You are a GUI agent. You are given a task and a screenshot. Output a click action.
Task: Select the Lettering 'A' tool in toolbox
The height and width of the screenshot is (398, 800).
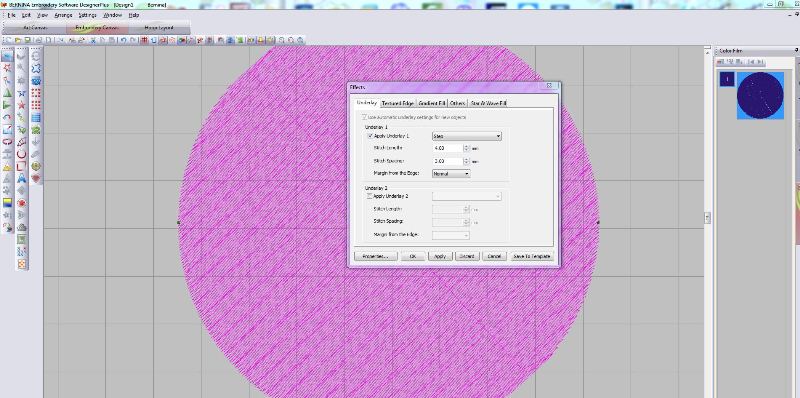pos(21,179)
